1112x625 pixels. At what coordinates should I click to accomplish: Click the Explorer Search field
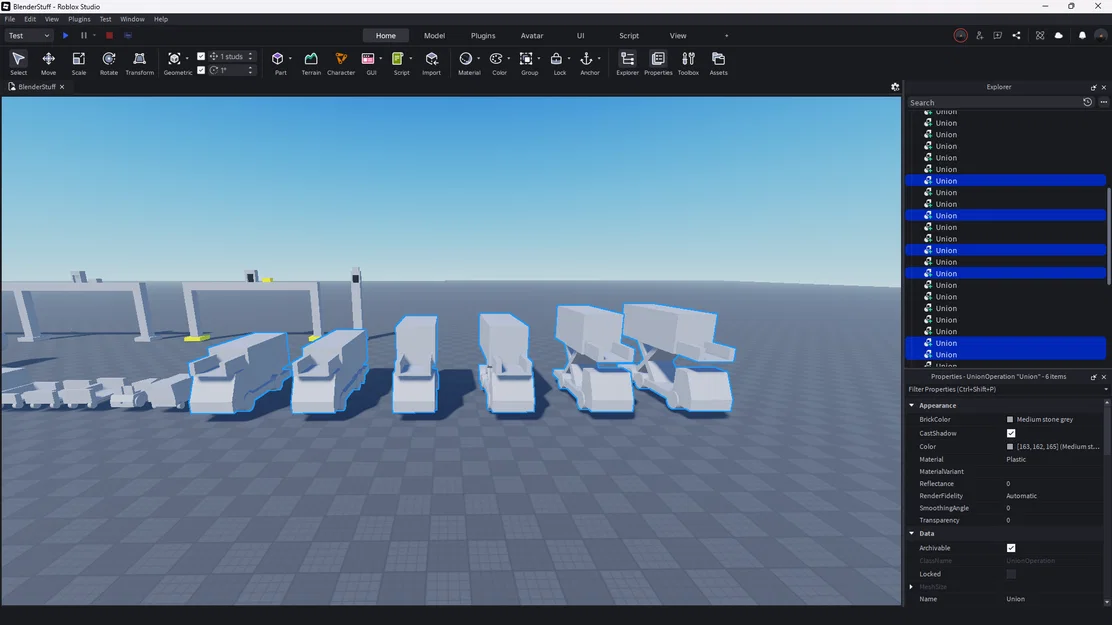pos(993,102)
